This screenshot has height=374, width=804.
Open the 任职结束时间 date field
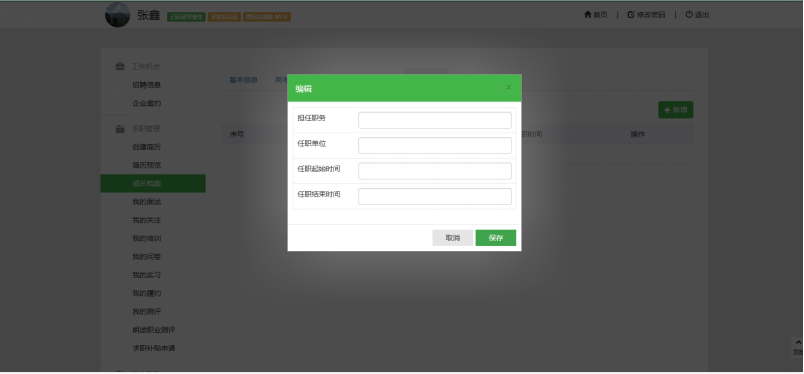(435, 196)
